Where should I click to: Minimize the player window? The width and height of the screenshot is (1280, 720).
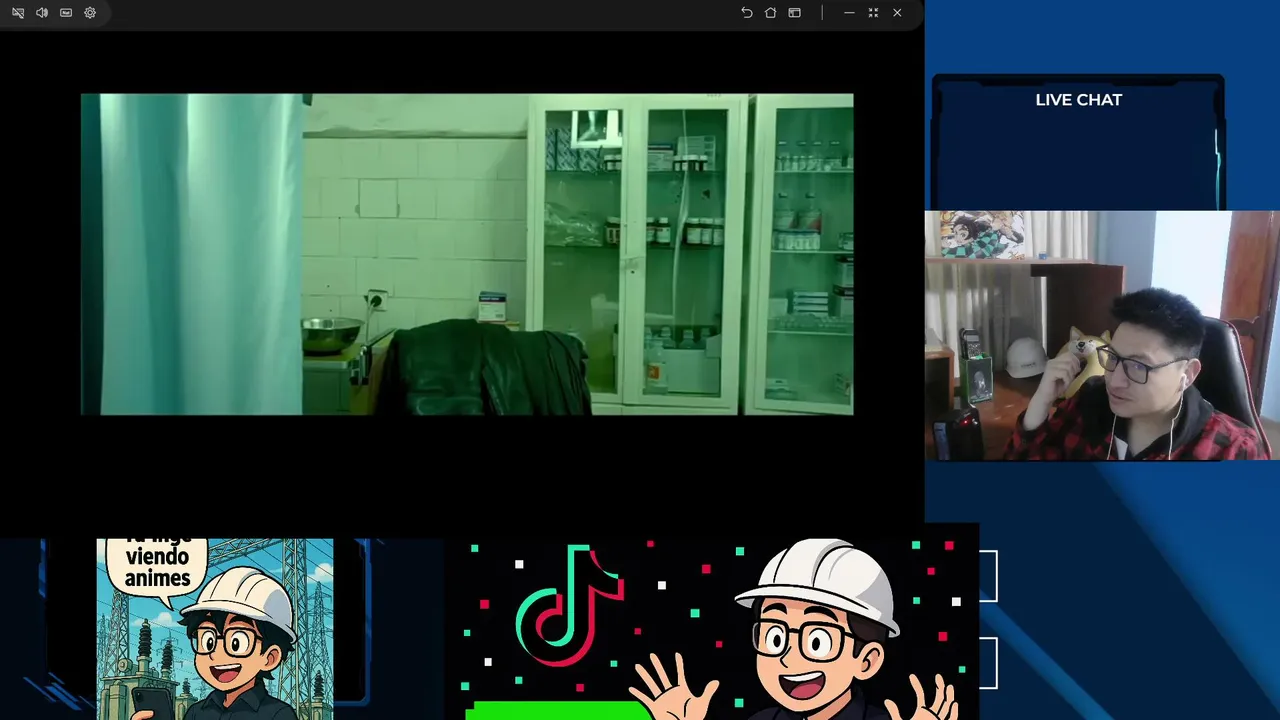pos(849,13)
